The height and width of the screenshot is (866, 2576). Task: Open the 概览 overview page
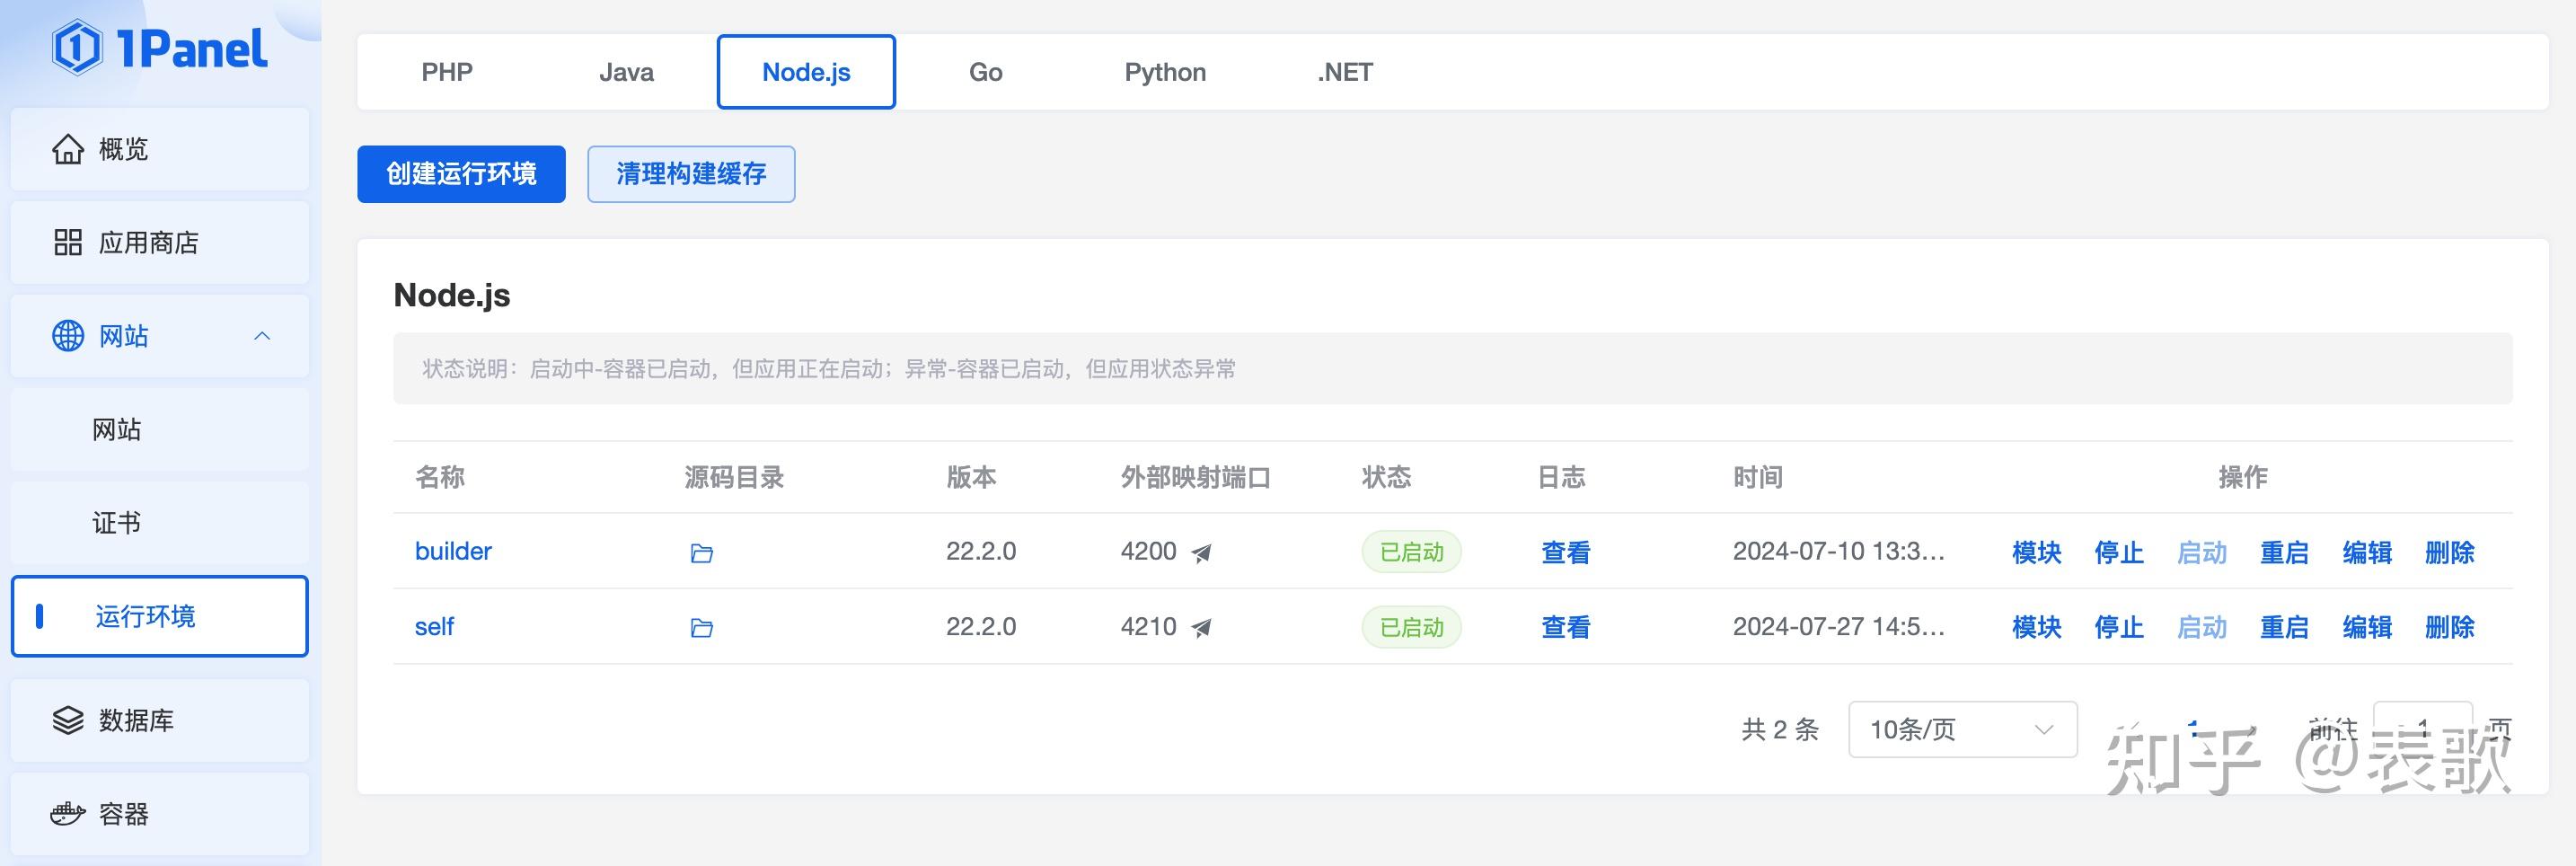coord(160,149)
